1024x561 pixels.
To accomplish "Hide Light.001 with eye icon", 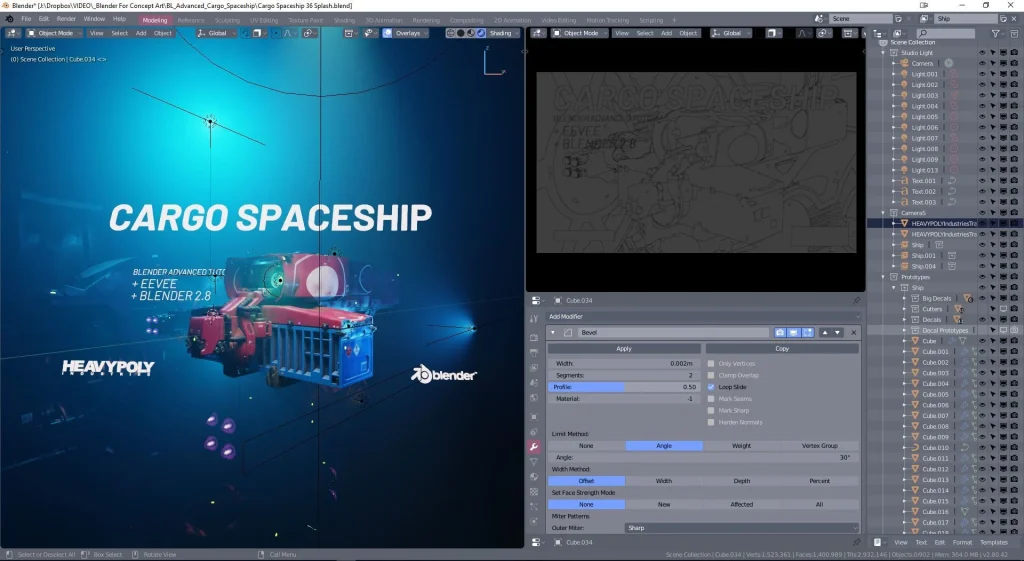I will coord(982,74).
